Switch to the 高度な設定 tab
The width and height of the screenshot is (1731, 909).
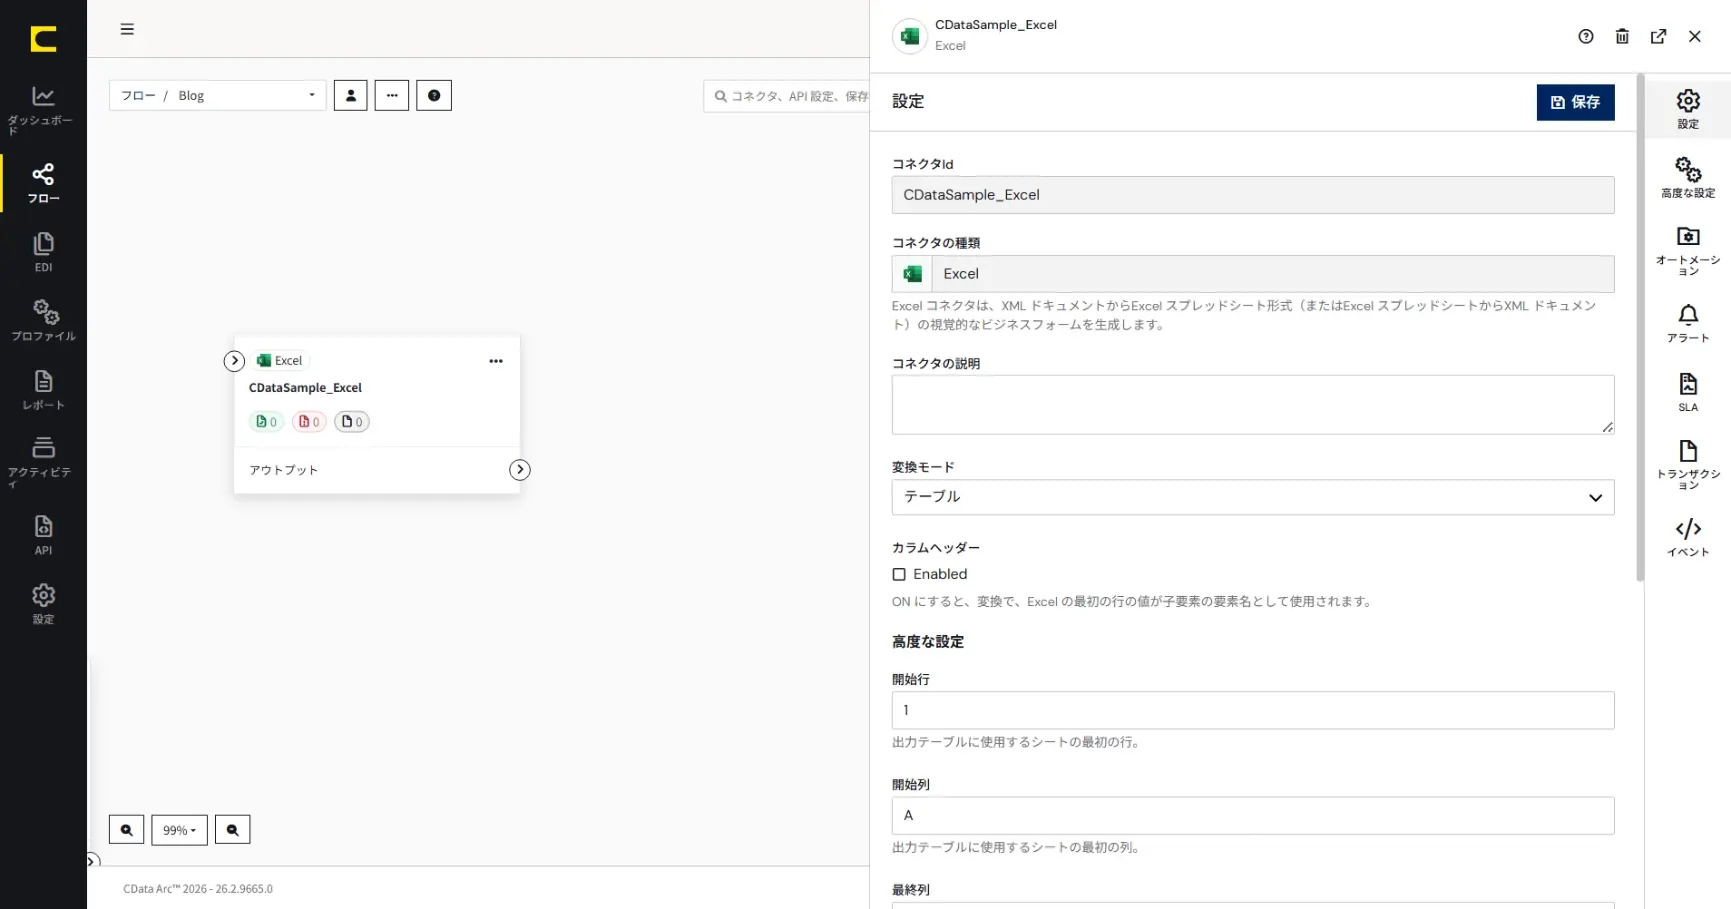[x=1688, y=178]
